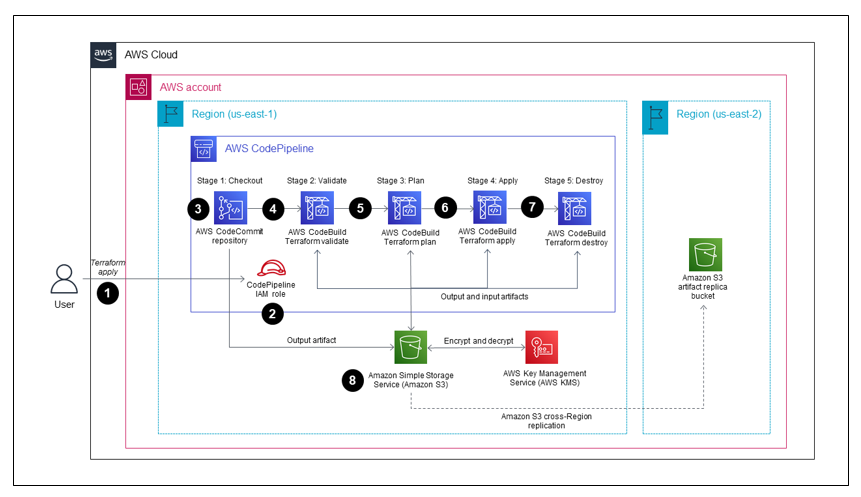The width and height of the screenshot is (861, 497).
Task: Click the 'AWS CodeBuild Terraform destroy' caption
Action: pos(576,238)
